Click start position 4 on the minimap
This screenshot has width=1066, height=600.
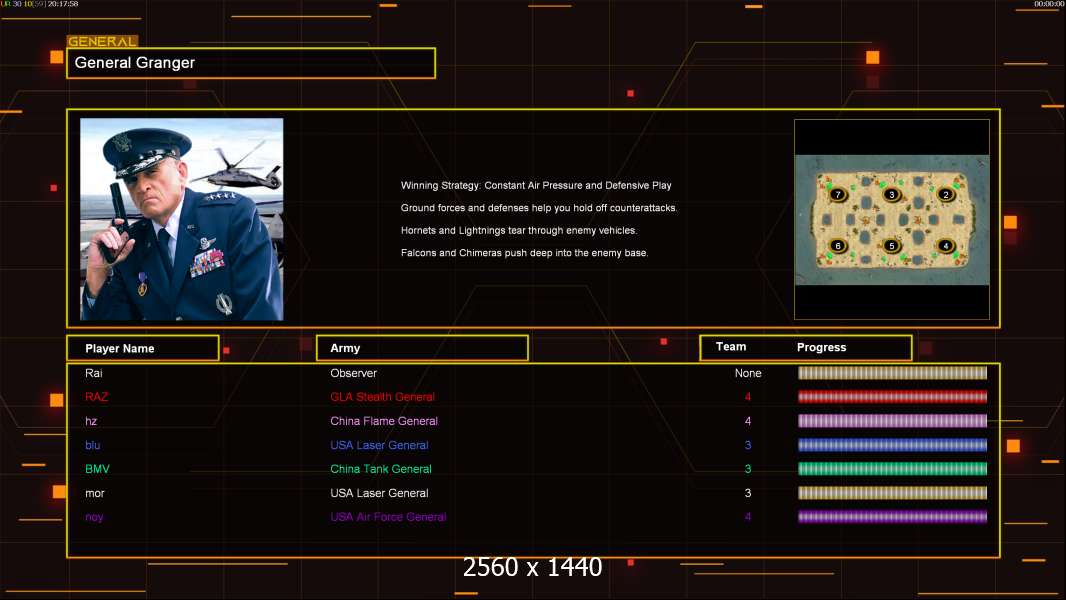click(946, 246)
